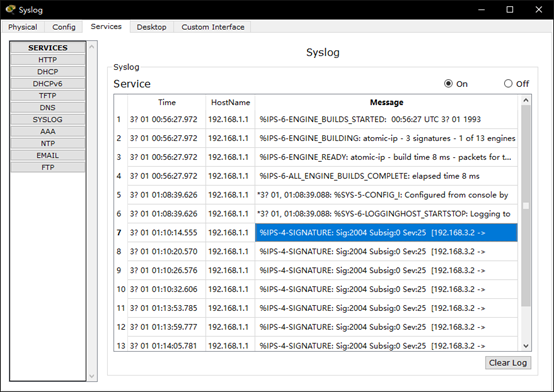Select the AAA service
Image resolution: width=554 pixels, height=392 pixels.
pos(48,131)
